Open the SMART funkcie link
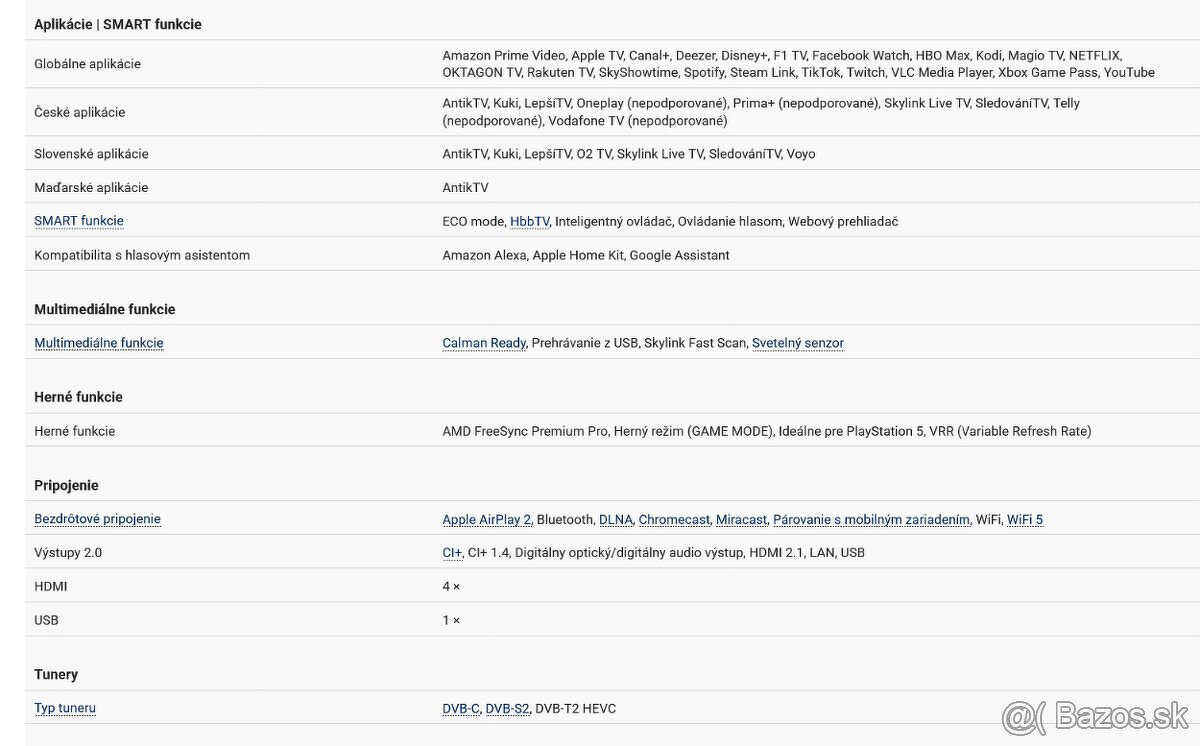 click(79, 221)
